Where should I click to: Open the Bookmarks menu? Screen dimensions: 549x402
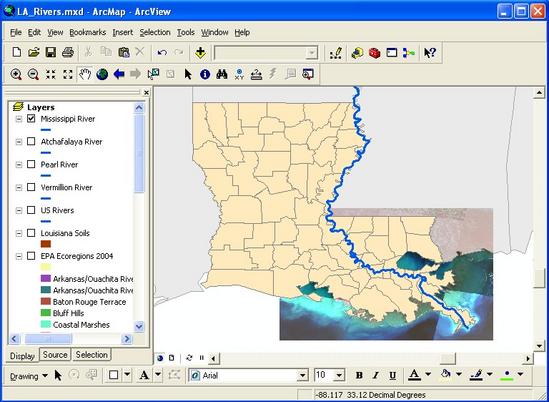click(x=88, y=32)
